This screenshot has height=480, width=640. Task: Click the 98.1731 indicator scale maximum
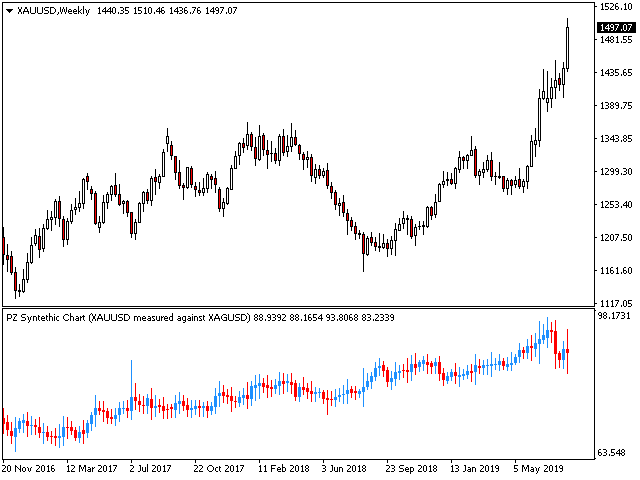(x=613, y=316)
